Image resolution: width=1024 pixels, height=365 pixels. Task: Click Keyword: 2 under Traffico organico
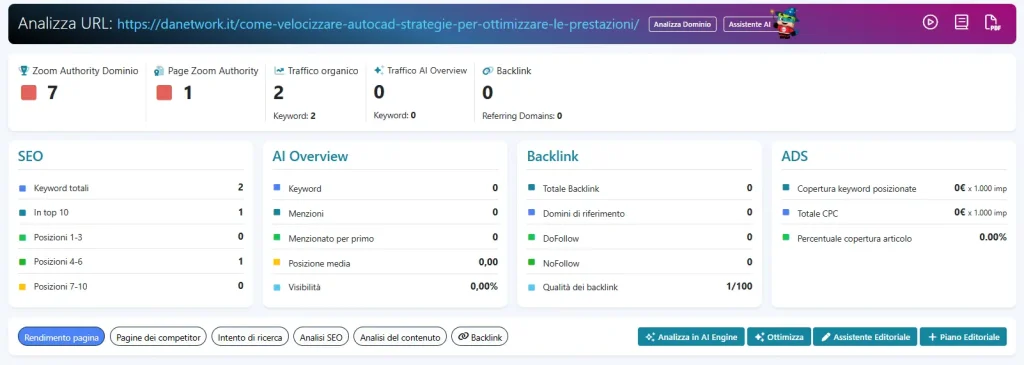click(x=295, y=116)
